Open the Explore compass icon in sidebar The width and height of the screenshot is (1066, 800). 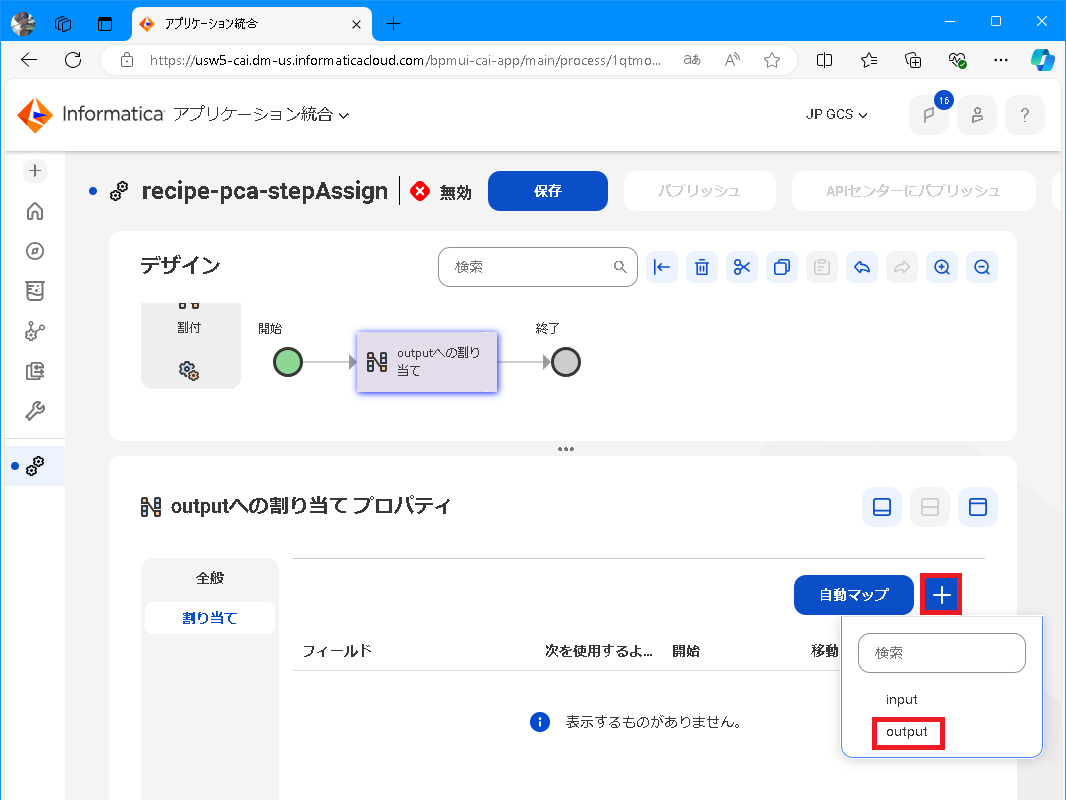point(35,251)
